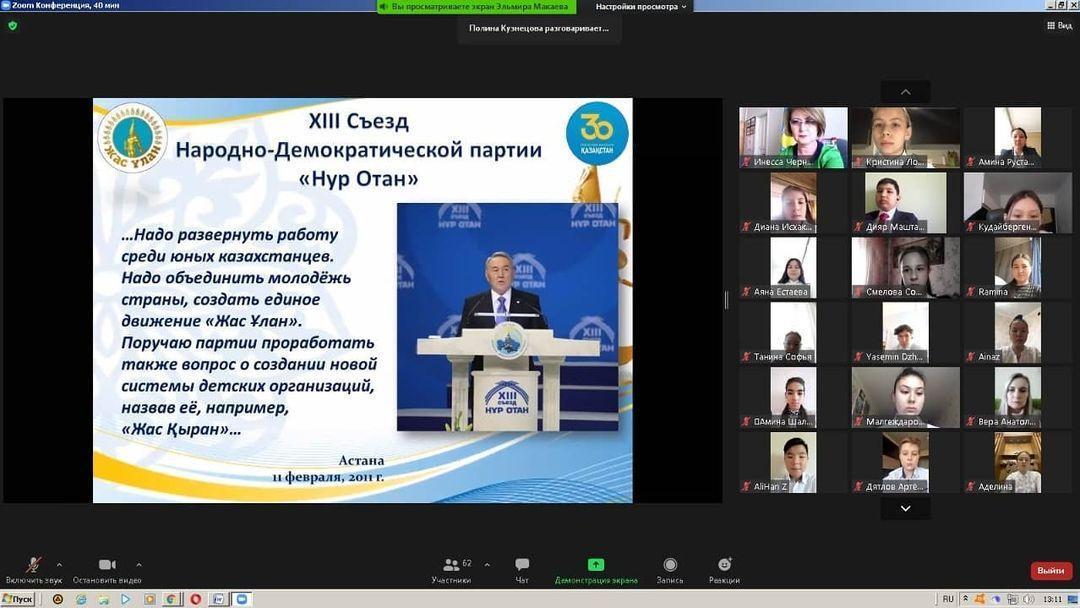This screenshot has width=1080, height=608.
Task: Select Вера Анатол... video thumbnail
Action: pos(1017,397)
